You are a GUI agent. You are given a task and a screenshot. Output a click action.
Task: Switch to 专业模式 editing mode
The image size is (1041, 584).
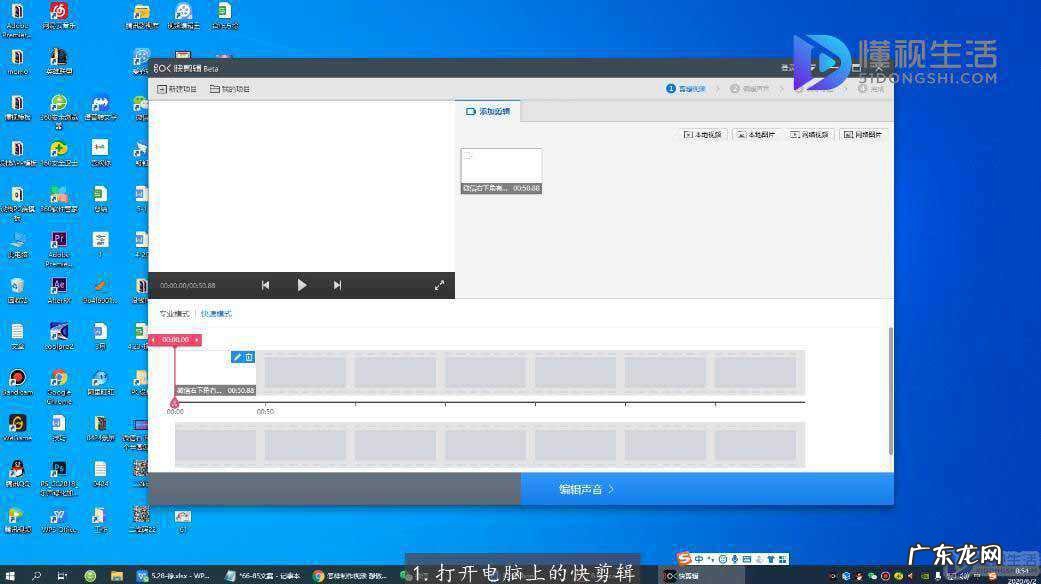click(174, 313)
